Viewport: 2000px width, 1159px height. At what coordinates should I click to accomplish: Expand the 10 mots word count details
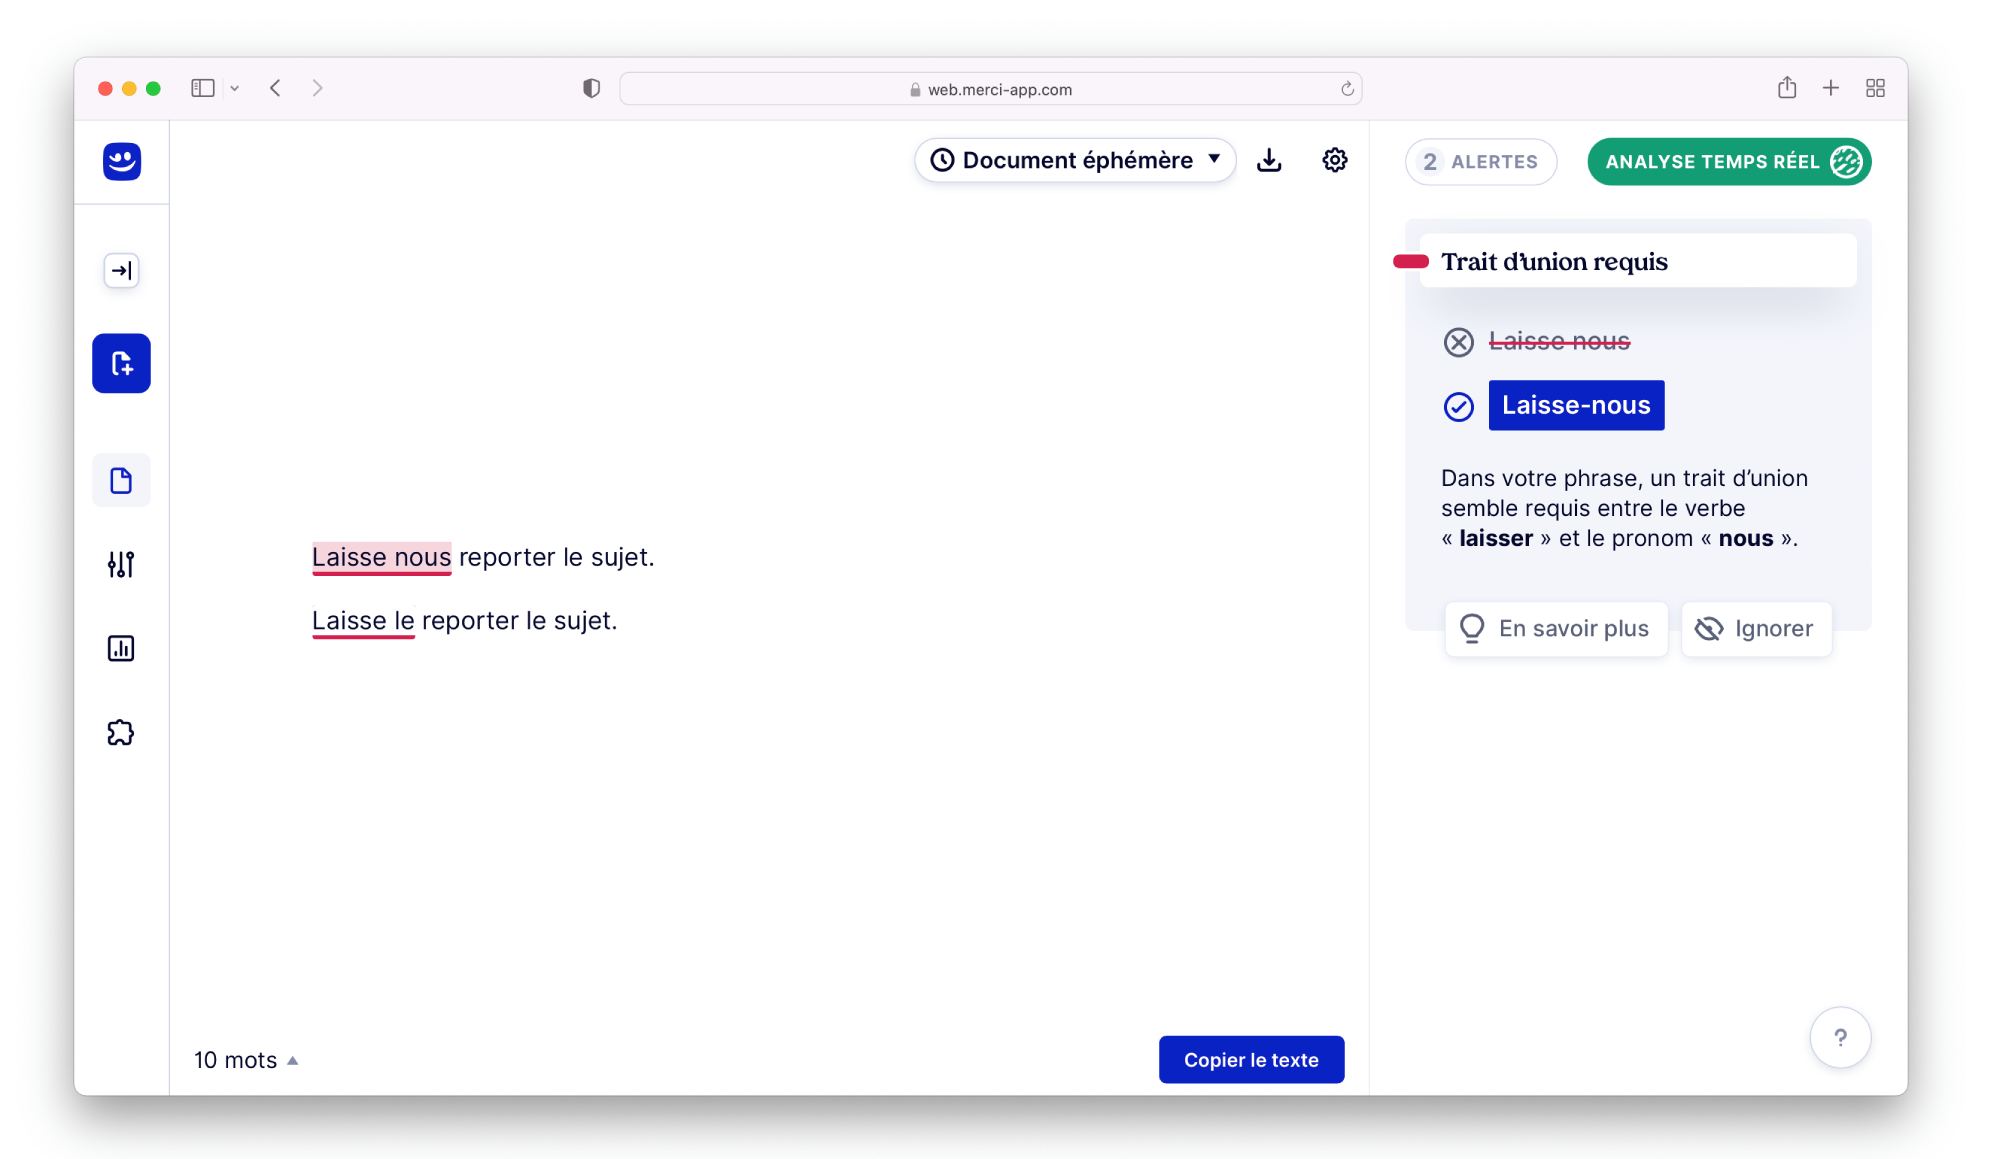(246, 1060)
